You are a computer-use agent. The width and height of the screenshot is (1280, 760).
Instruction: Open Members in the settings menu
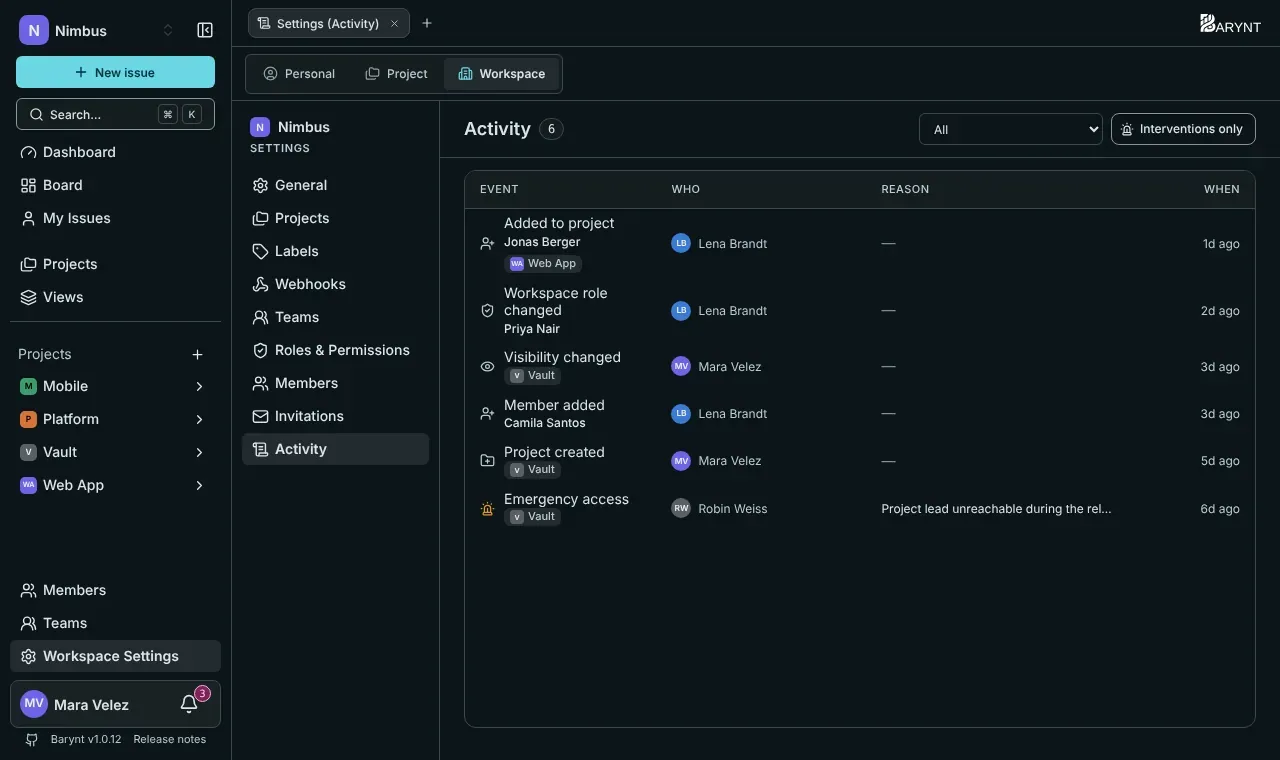point(335,383)
